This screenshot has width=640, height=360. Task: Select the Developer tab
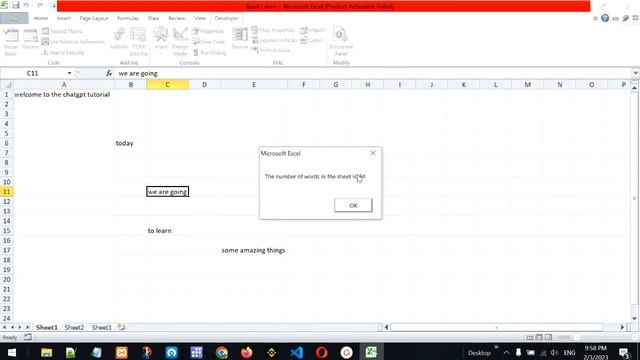click(x=227, y=18)
